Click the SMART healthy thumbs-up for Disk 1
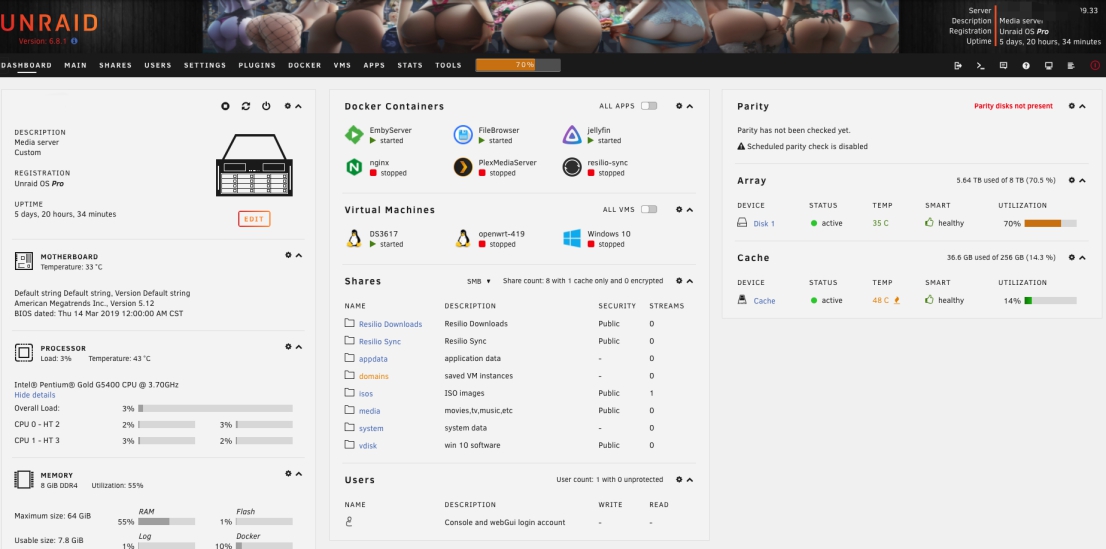The width and height of the screenshot is (1106, 549). [929, 222]
